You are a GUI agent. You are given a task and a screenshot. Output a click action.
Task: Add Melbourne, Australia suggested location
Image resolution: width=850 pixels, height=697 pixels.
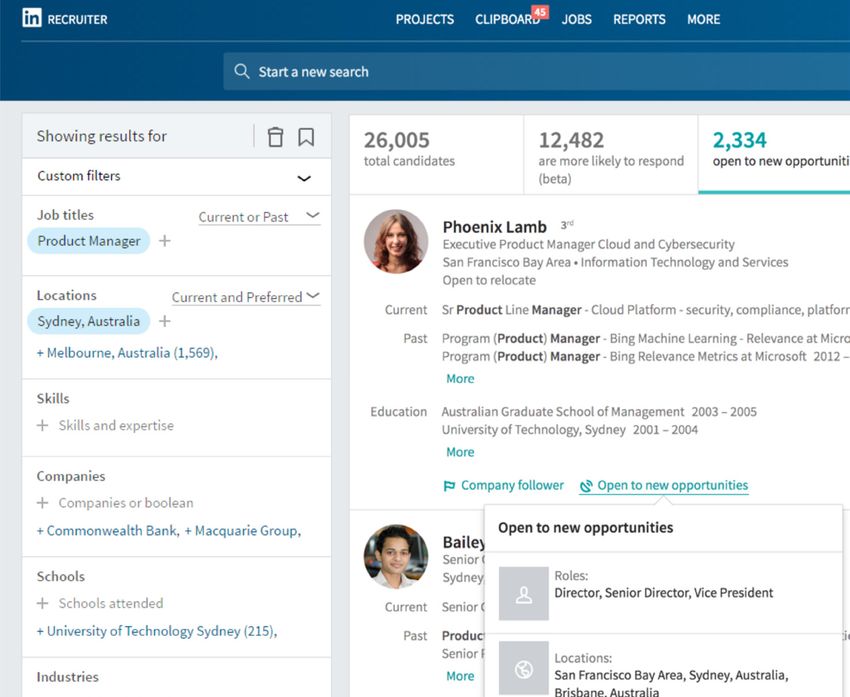(127, 353)
